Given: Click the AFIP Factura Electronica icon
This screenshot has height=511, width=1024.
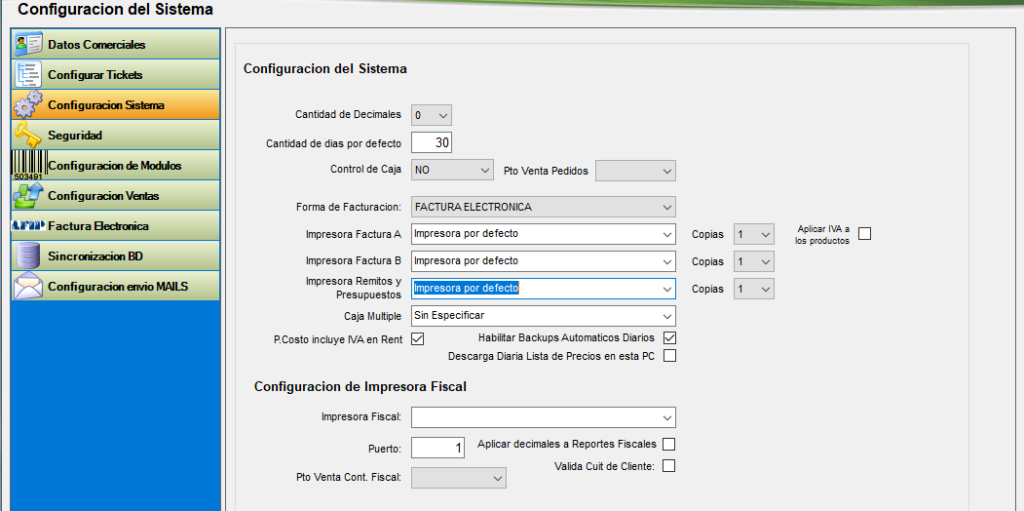Looking at the screenshot, I should pyautogui.click(x=28, y=225).
